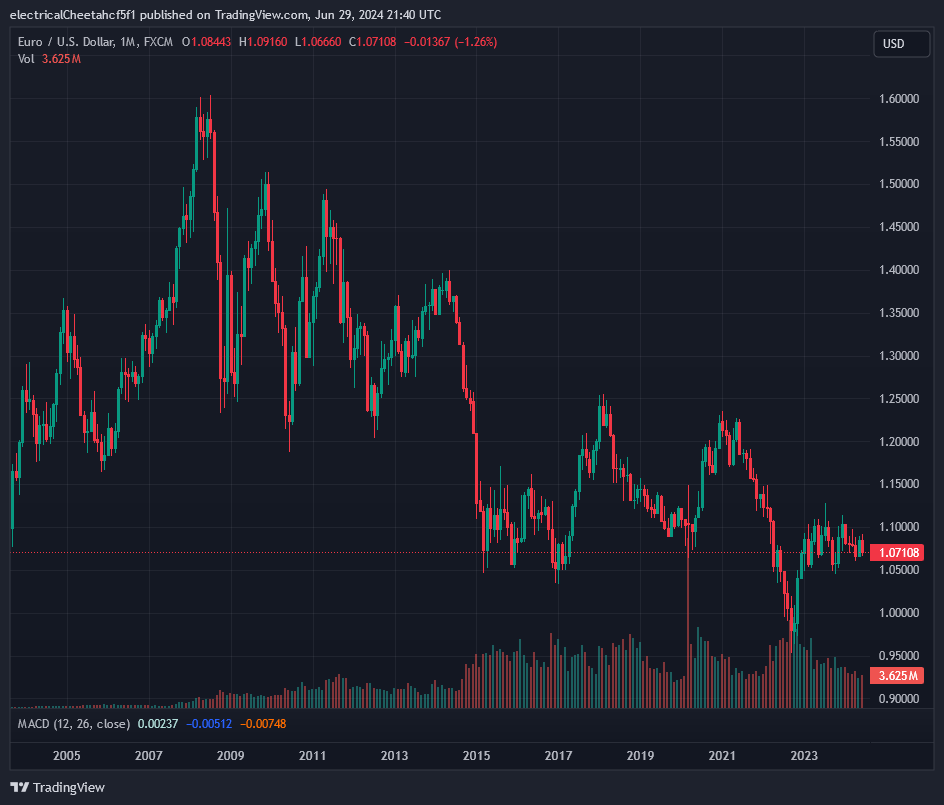Click the red 1.07108 current price tag

pyautogui.click(x=896, y=552)
